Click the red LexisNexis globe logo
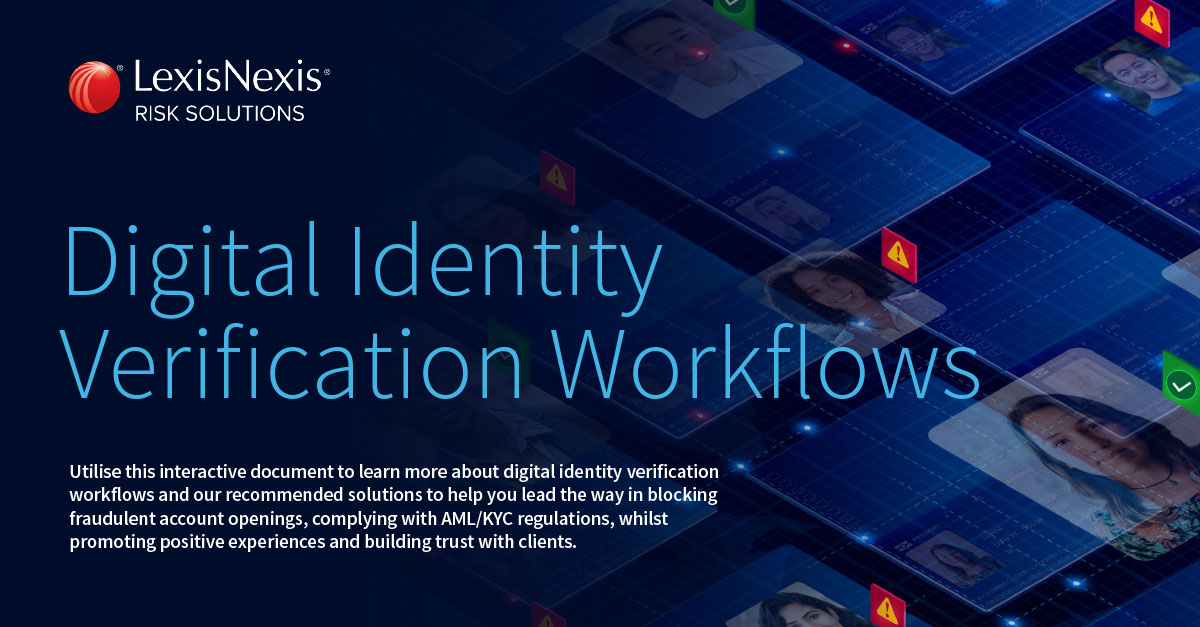 coord(94,87)
